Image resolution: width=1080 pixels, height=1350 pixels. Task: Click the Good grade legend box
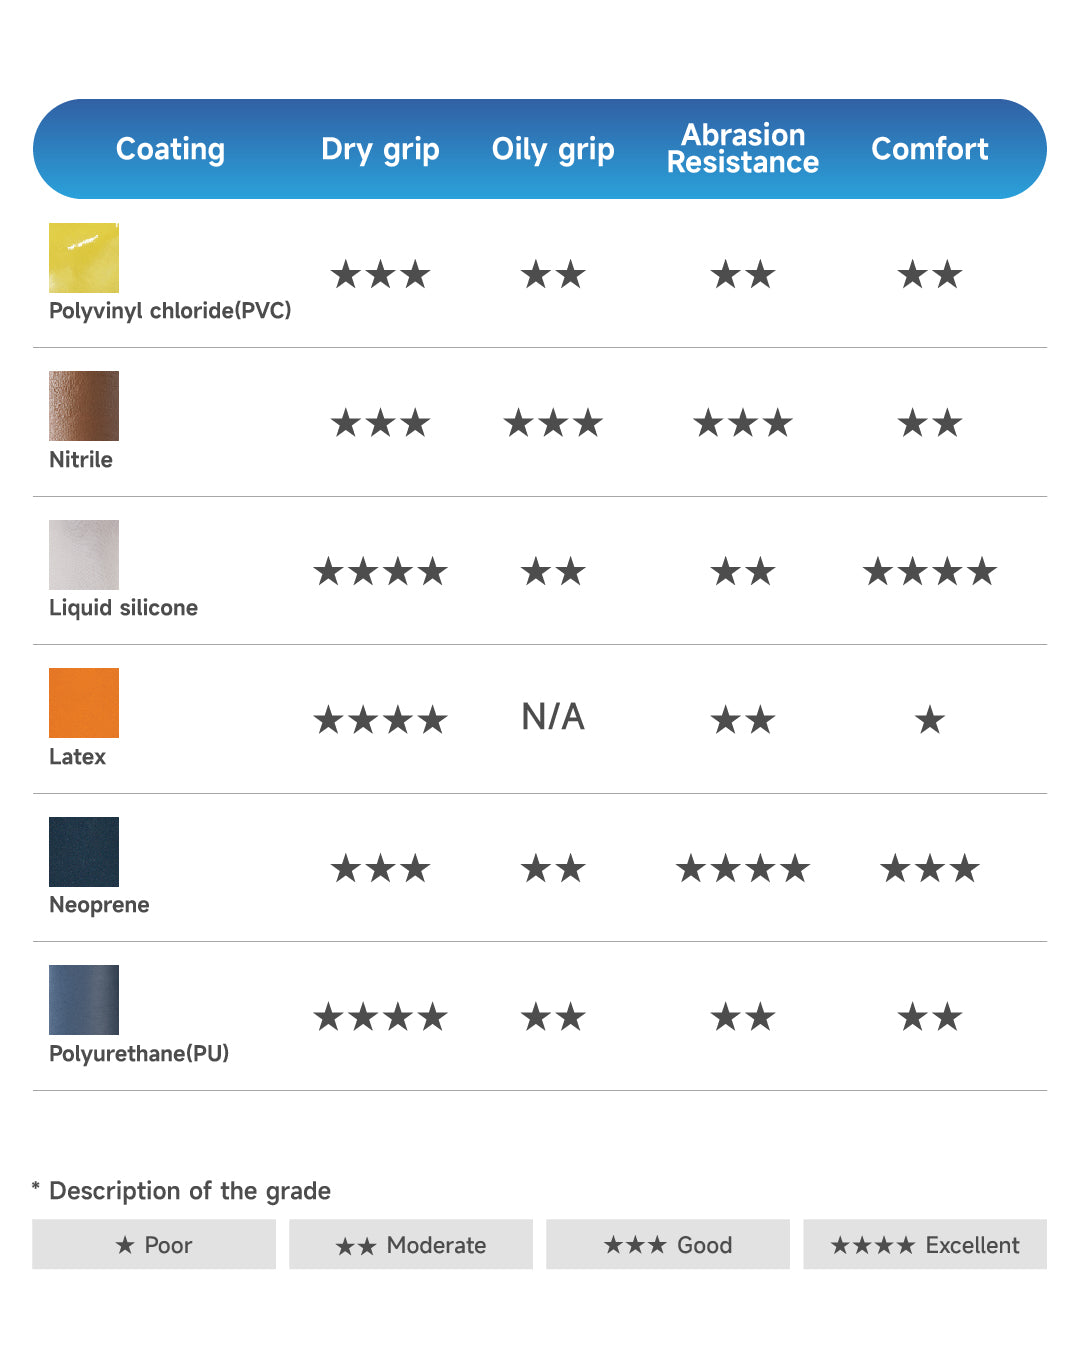[x=668, y=1244]
